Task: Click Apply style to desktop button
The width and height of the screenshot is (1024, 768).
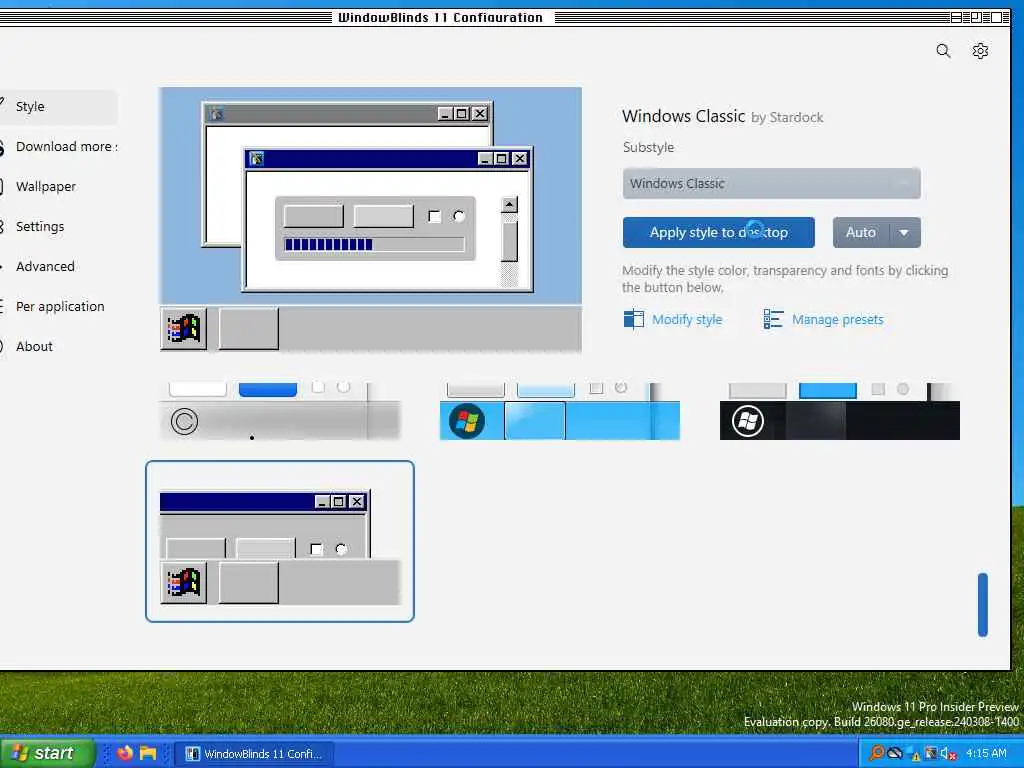Action: click(718, 232)
